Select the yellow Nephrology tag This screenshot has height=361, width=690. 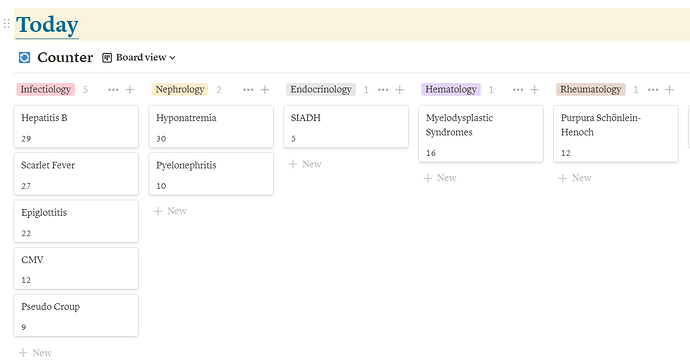180,89
